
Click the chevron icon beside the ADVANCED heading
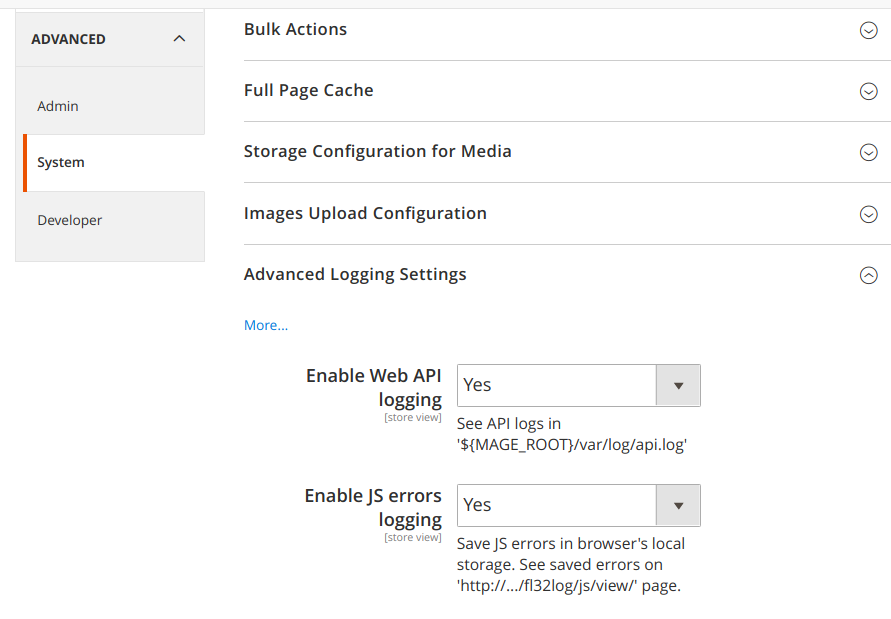tap(179, 39)
